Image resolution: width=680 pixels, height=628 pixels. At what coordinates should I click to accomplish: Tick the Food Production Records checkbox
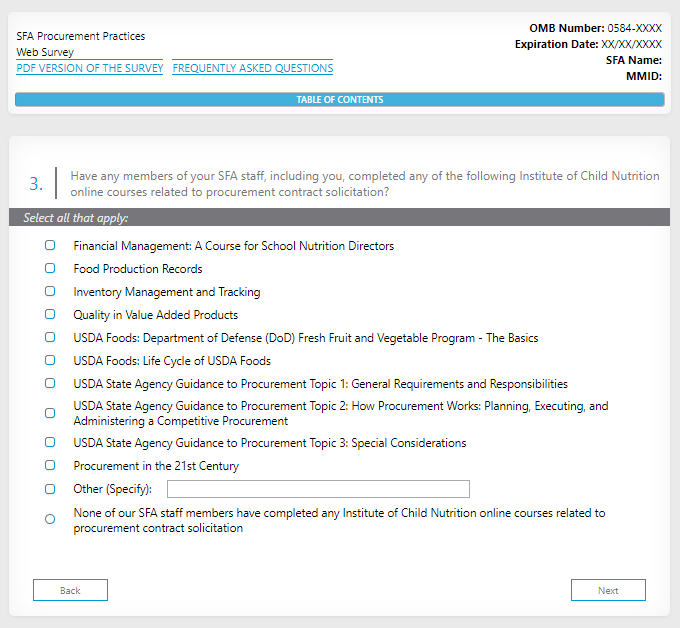pyautogui.click(x=50, y=268)
